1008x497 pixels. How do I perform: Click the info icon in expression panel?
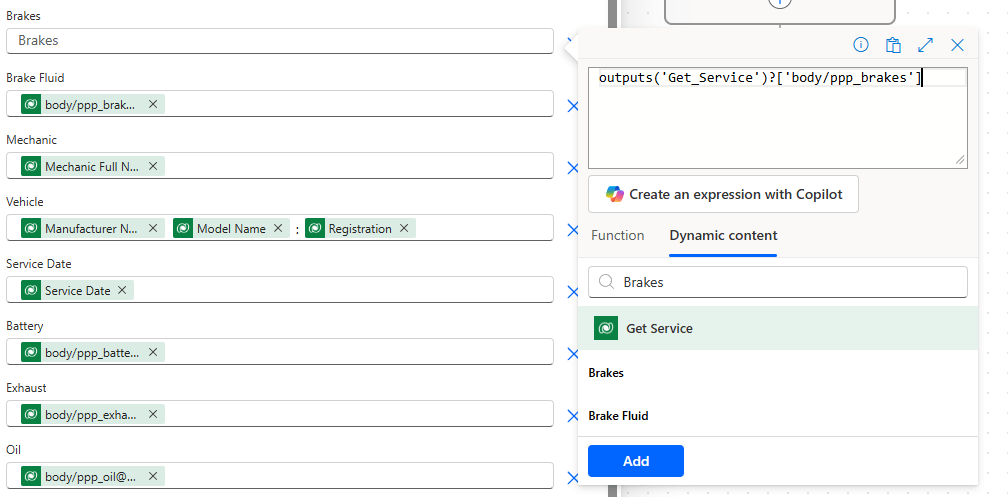(x=861, y=45)
